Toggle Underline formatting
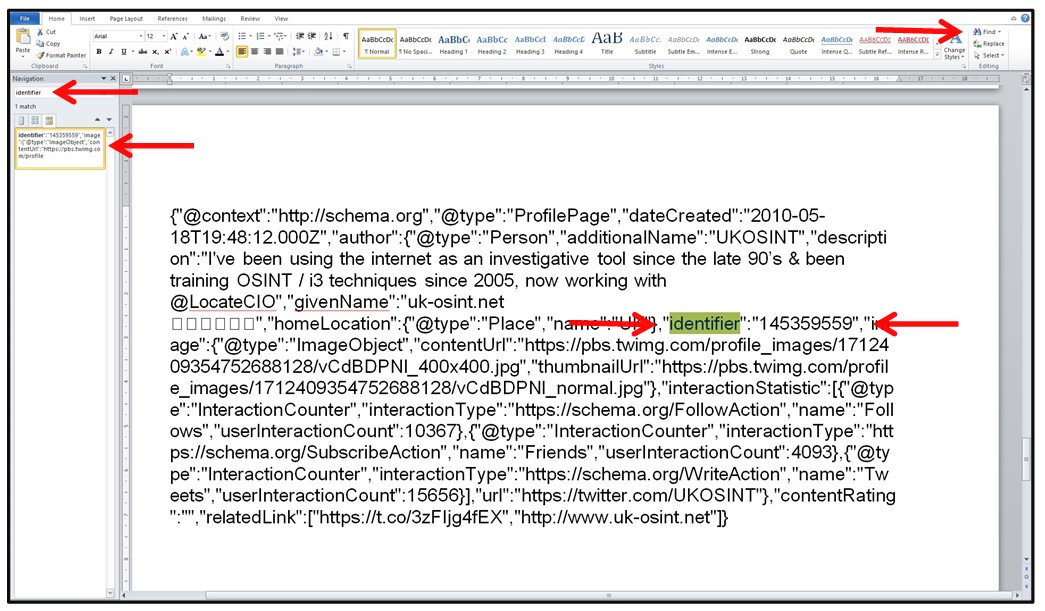Image resolution: width=1045 pixels, height=611 pixels. coord(123,51)
